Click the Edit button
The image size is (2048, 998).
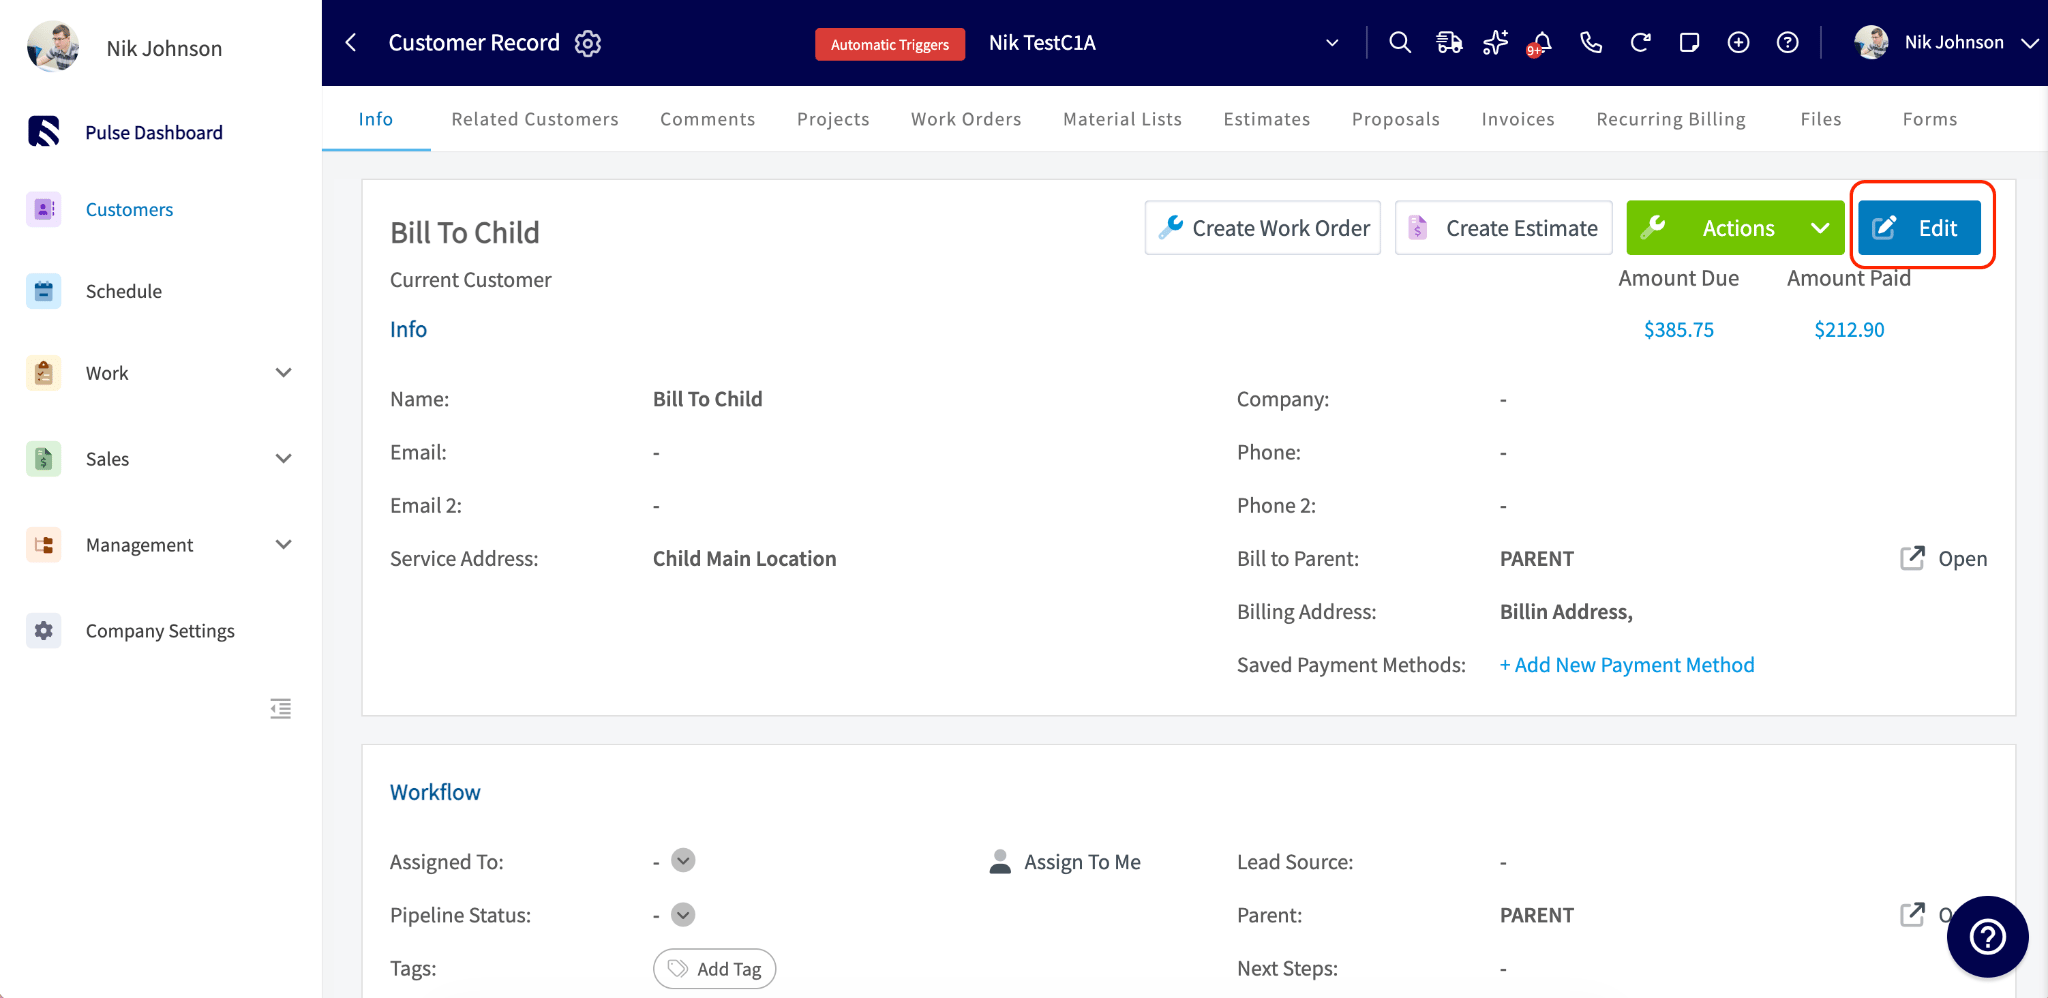tap(1919, 228)
